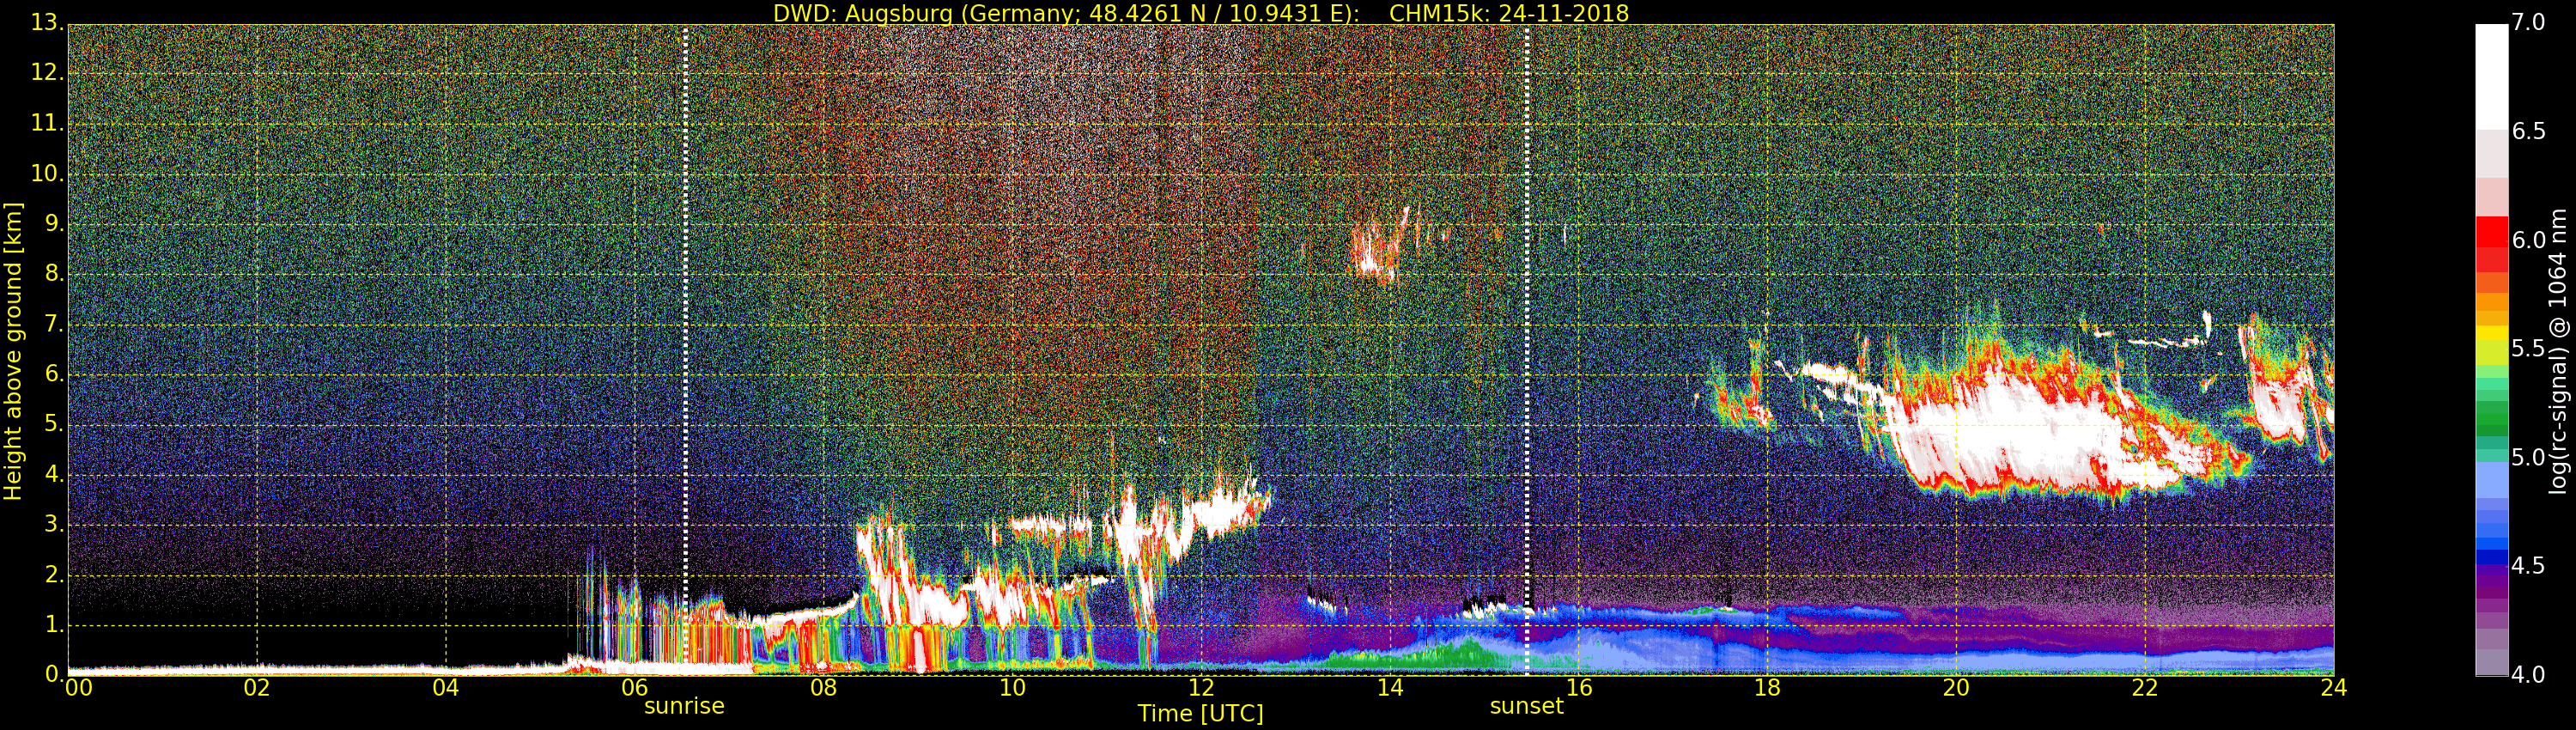Click the '20' tick on the time axis
Screen dimensions: 2576x730
point(1957,687)
